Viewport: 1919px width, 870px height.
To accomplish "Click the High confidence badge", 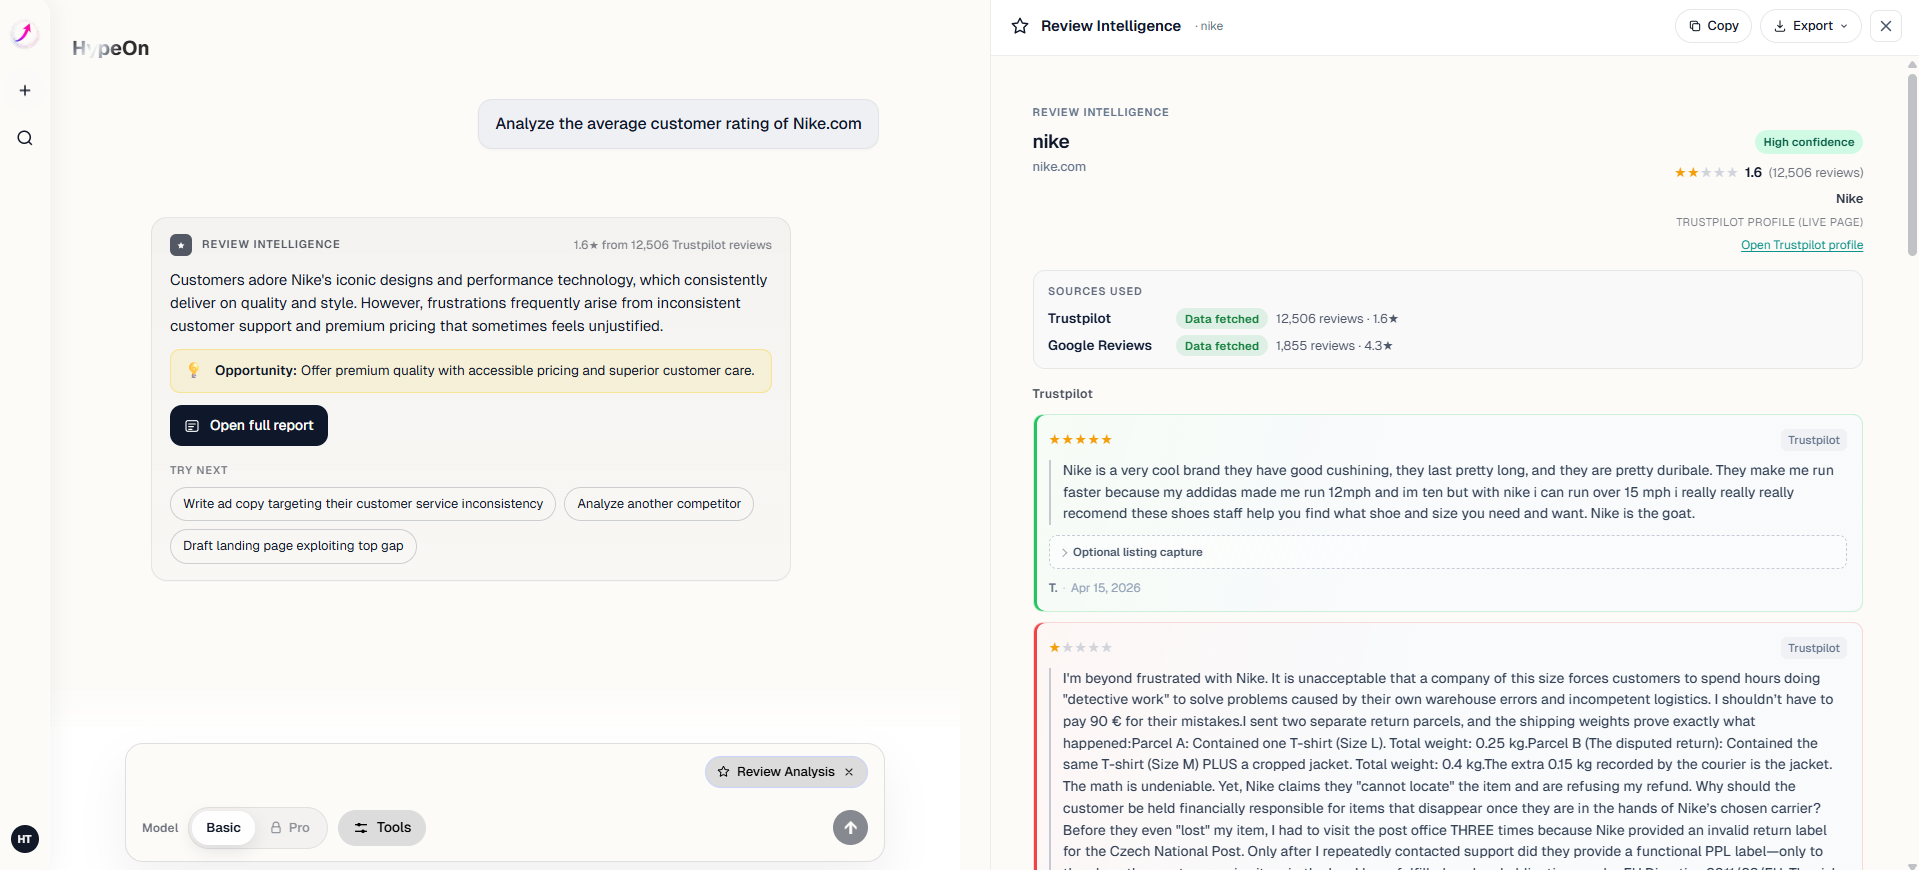I will click(1808, 142).
